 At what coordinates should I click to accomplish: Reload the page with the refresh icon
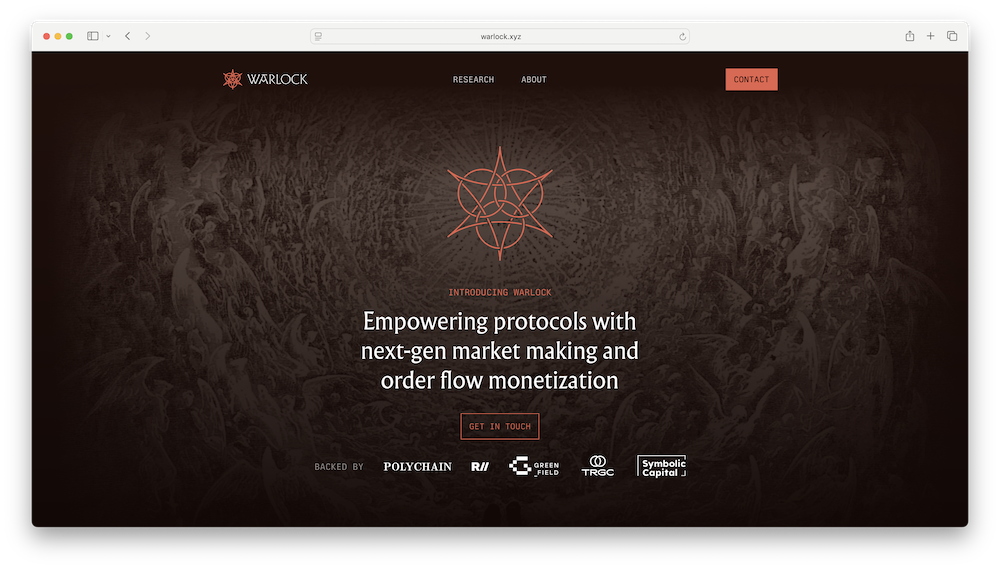pos(682,36)
